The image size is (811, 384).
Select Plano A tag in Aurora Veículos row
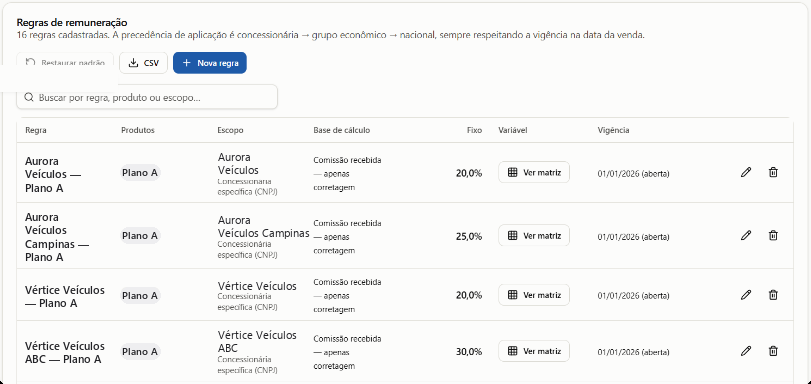(140, 173)
